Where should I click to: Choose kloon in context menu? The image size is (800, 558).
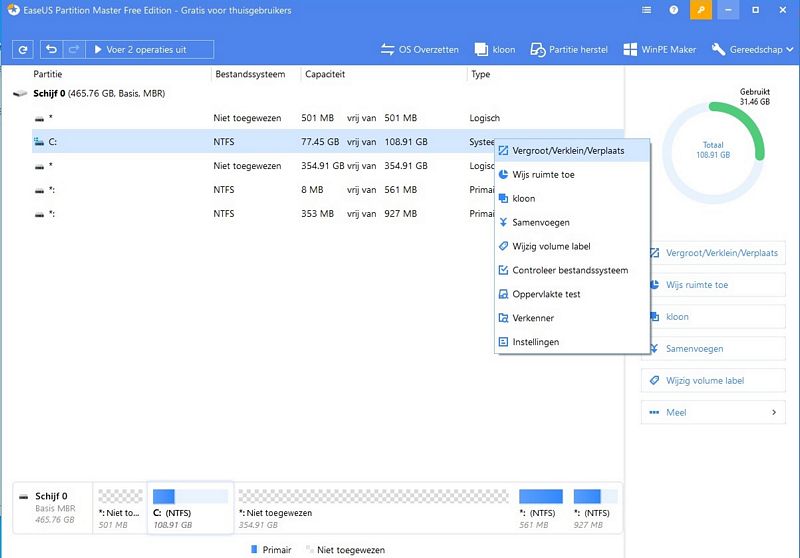572,198
